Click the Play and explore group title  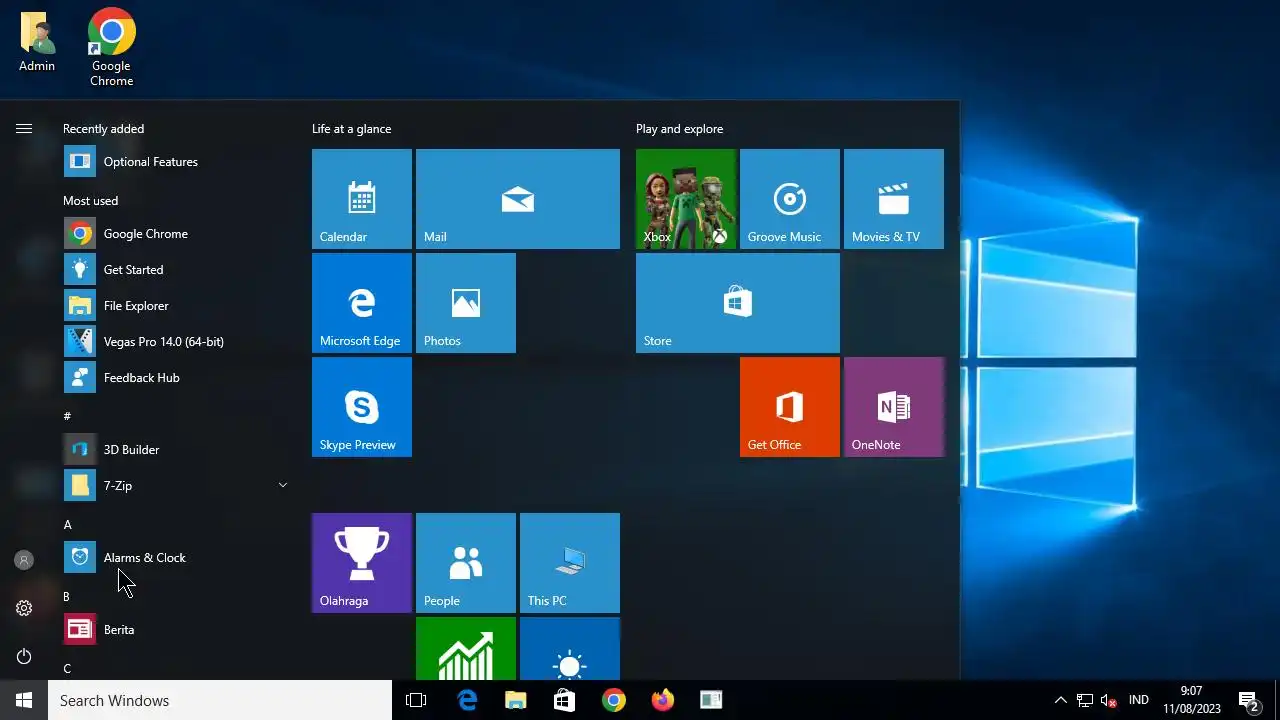click(679, 129)
